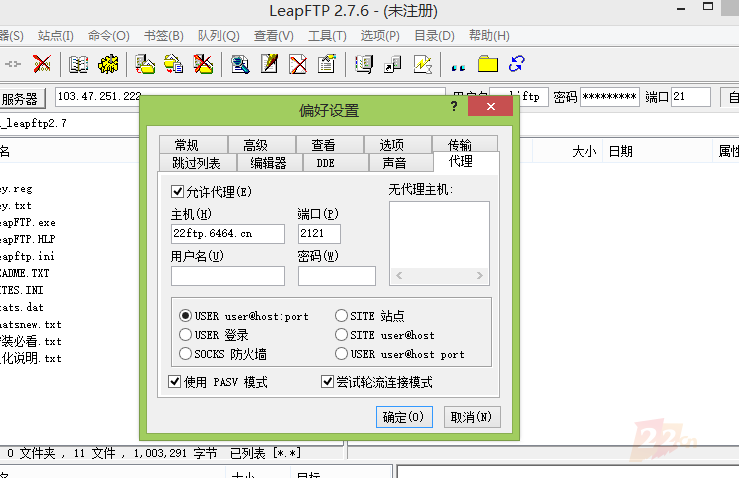
Task: Open 站点(I) menu
Action: click(56, 36)
